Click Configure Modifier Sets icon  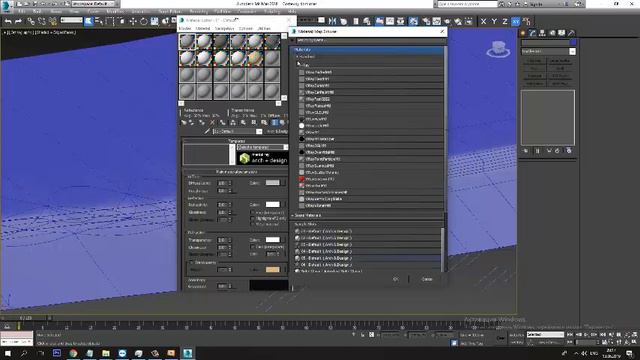click(x=569, y=151)
